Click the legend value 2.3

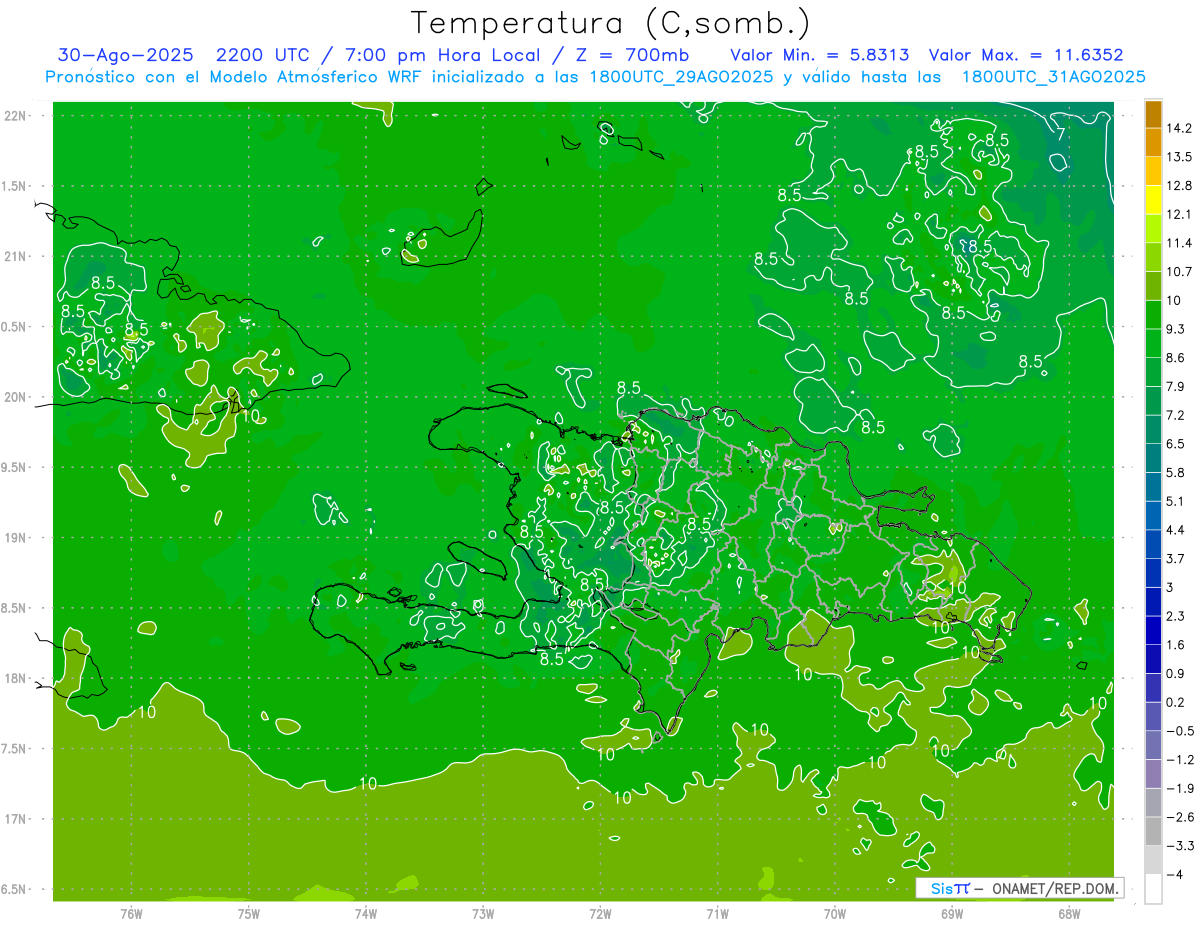tap(1176, 616)
